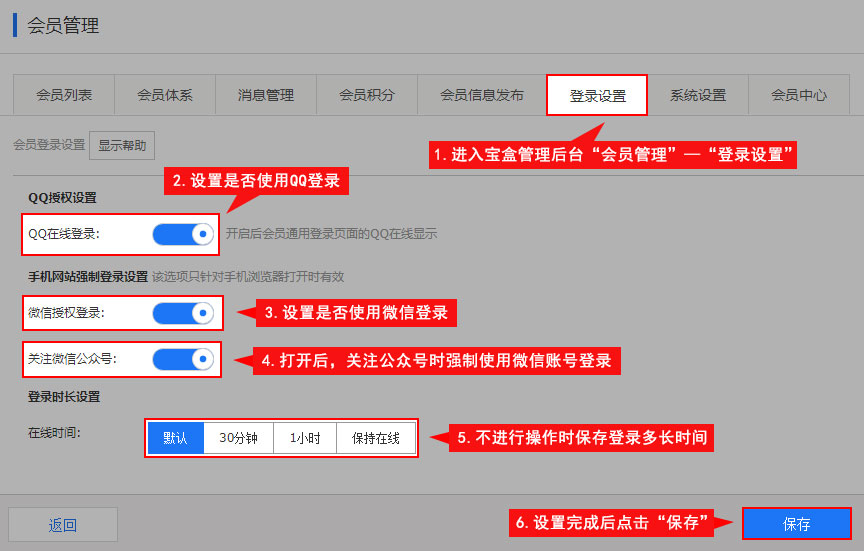Open the 会员信息发布 tab

(x=482, y=95)
